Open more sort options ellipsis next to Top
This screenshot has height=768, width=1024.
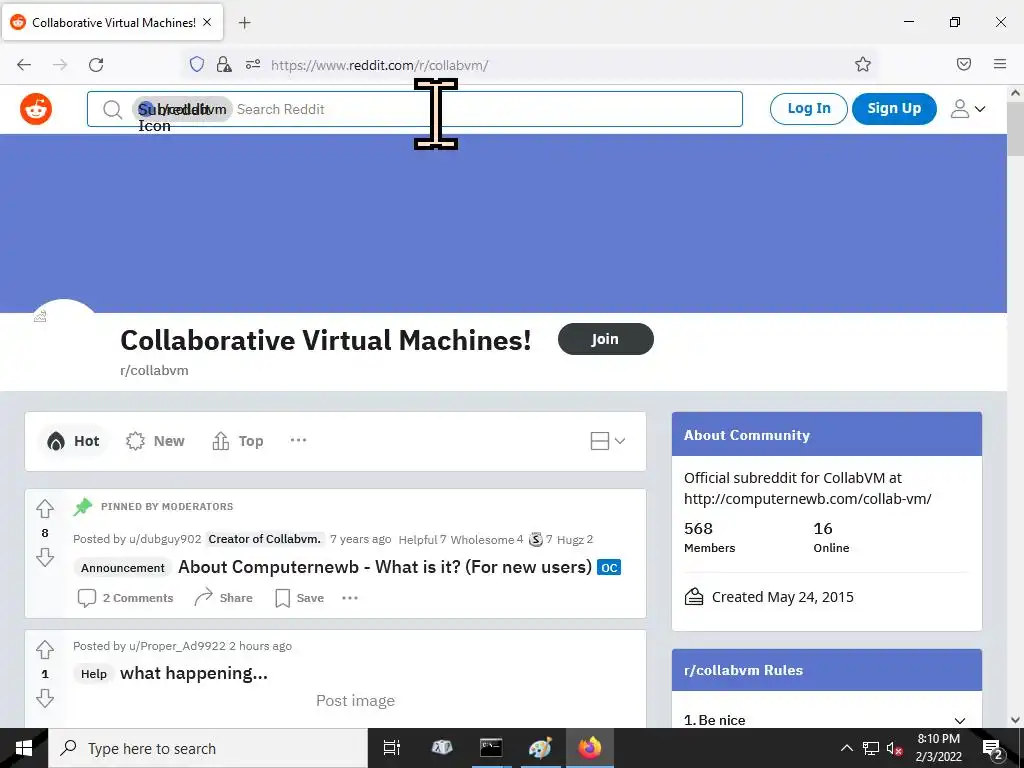click(x=298, y=440)
